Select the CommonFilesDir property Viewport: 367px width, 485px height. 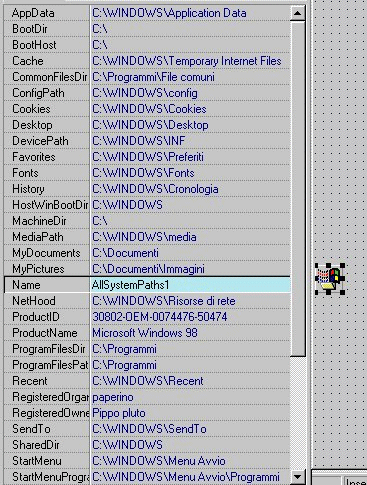(x=50, y=77)
